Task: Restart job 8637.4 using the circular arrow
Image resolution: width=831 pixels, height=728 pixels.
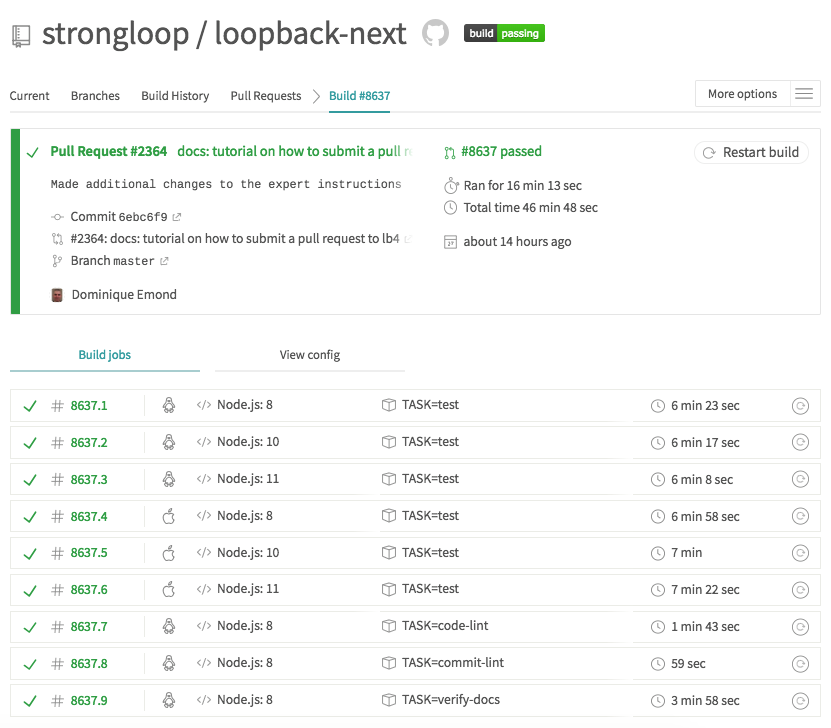Action: coord(800,517)
